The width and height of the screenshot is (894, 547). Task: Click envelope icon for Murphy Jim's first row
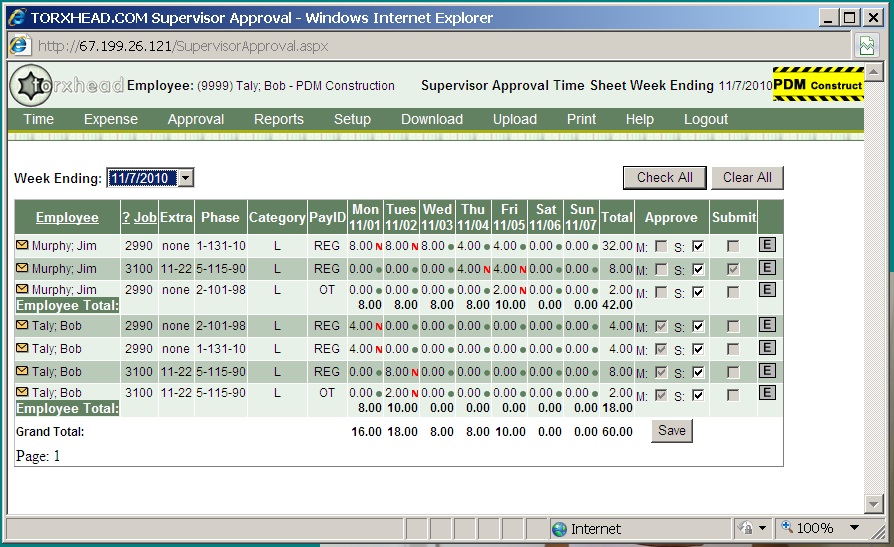click(22, 245)
